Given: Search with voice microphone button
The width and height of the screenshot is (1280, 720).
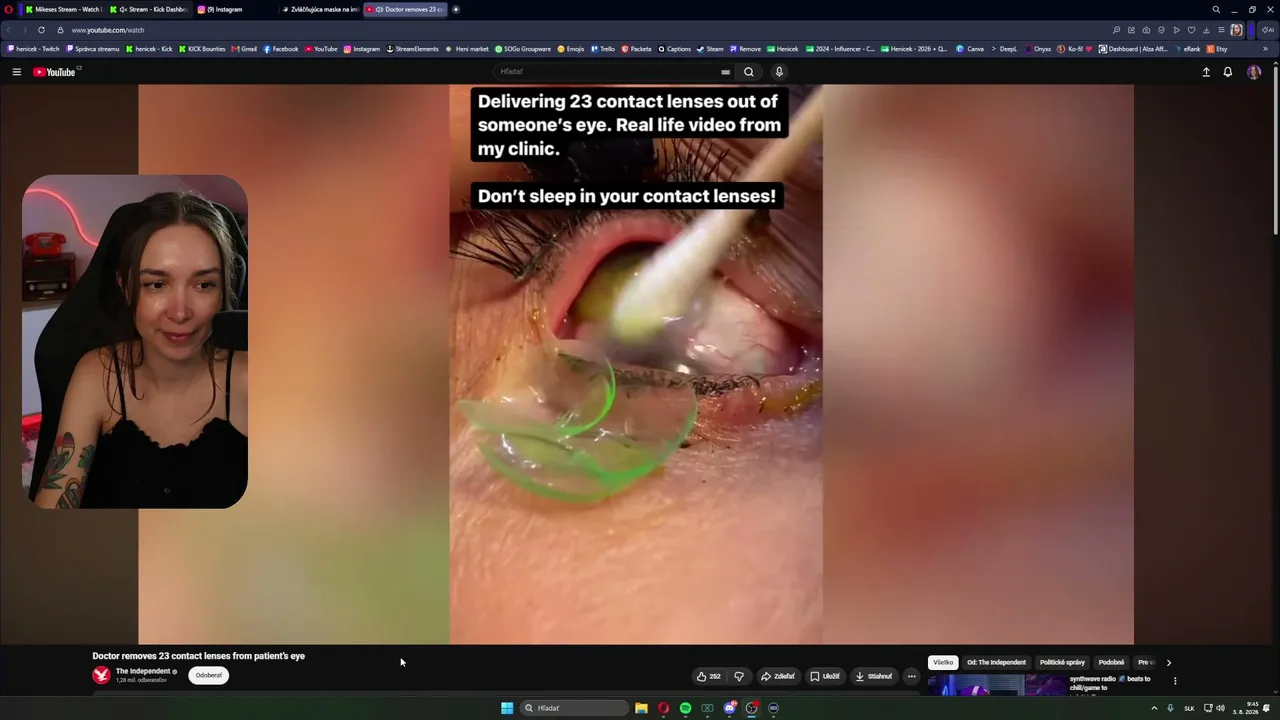Looking at the screenshot, I should (x=779, y=72).
